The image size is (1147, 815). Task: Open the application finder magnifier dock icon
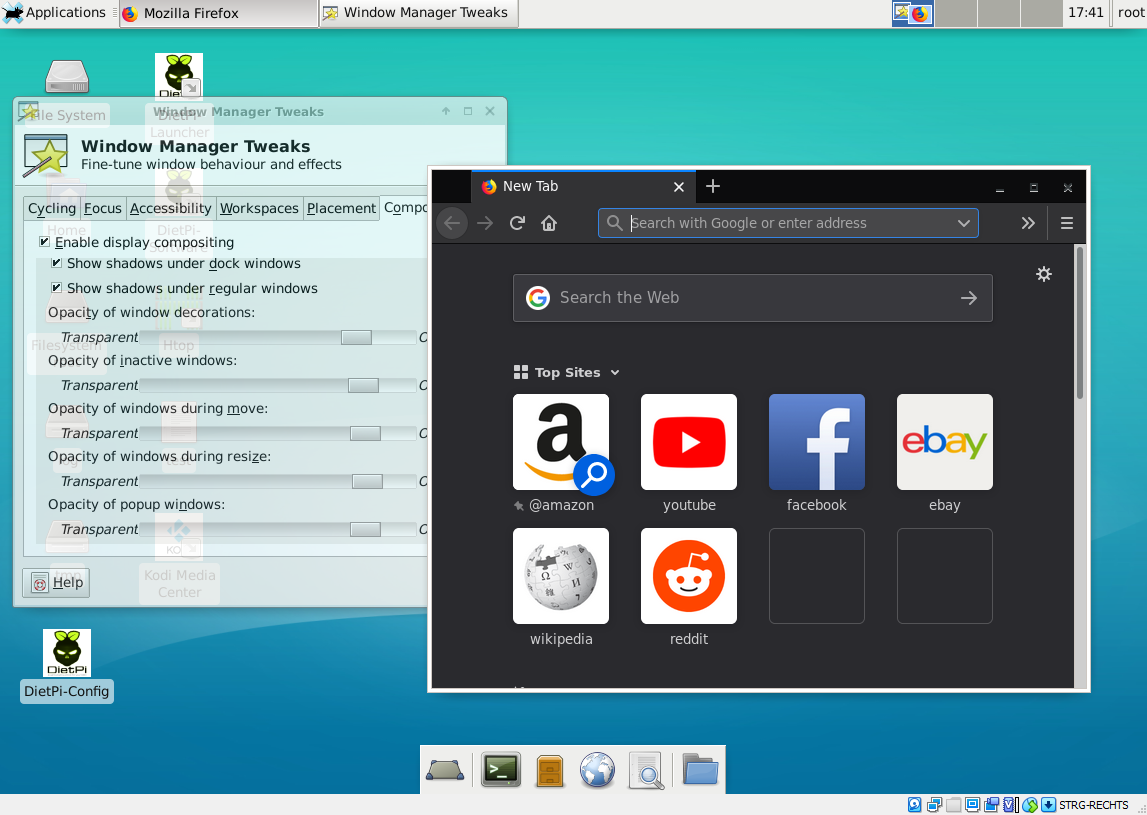coord(647,770)
